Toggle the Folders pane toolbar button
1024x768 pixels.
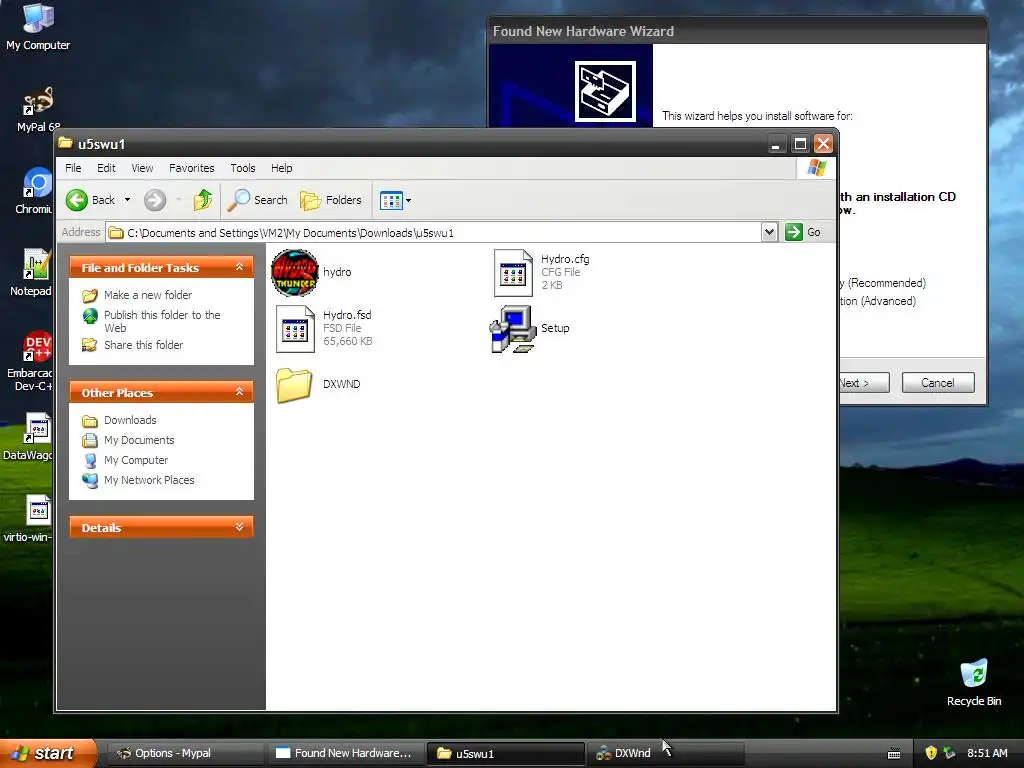tap(330, 200)
